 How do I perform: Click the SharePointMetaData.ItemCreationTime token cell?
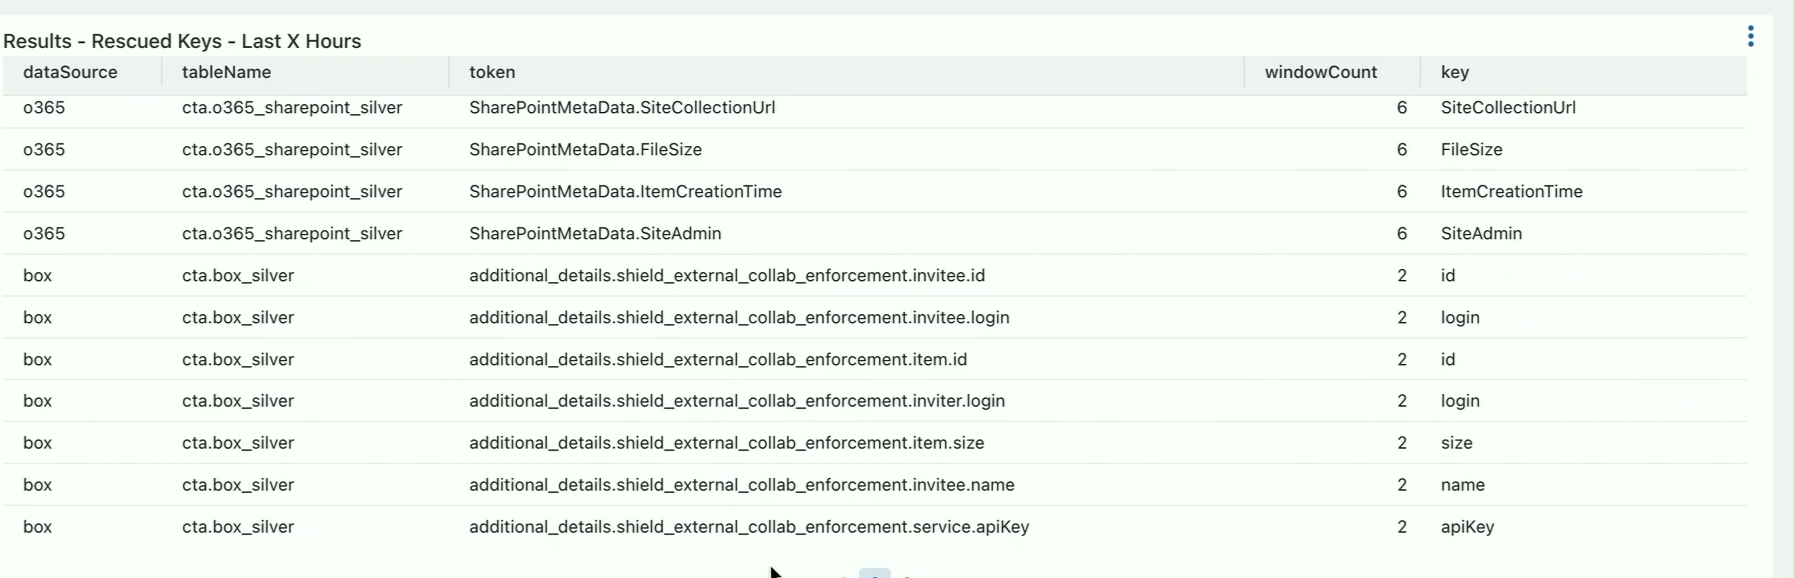(x=625, y=191)
